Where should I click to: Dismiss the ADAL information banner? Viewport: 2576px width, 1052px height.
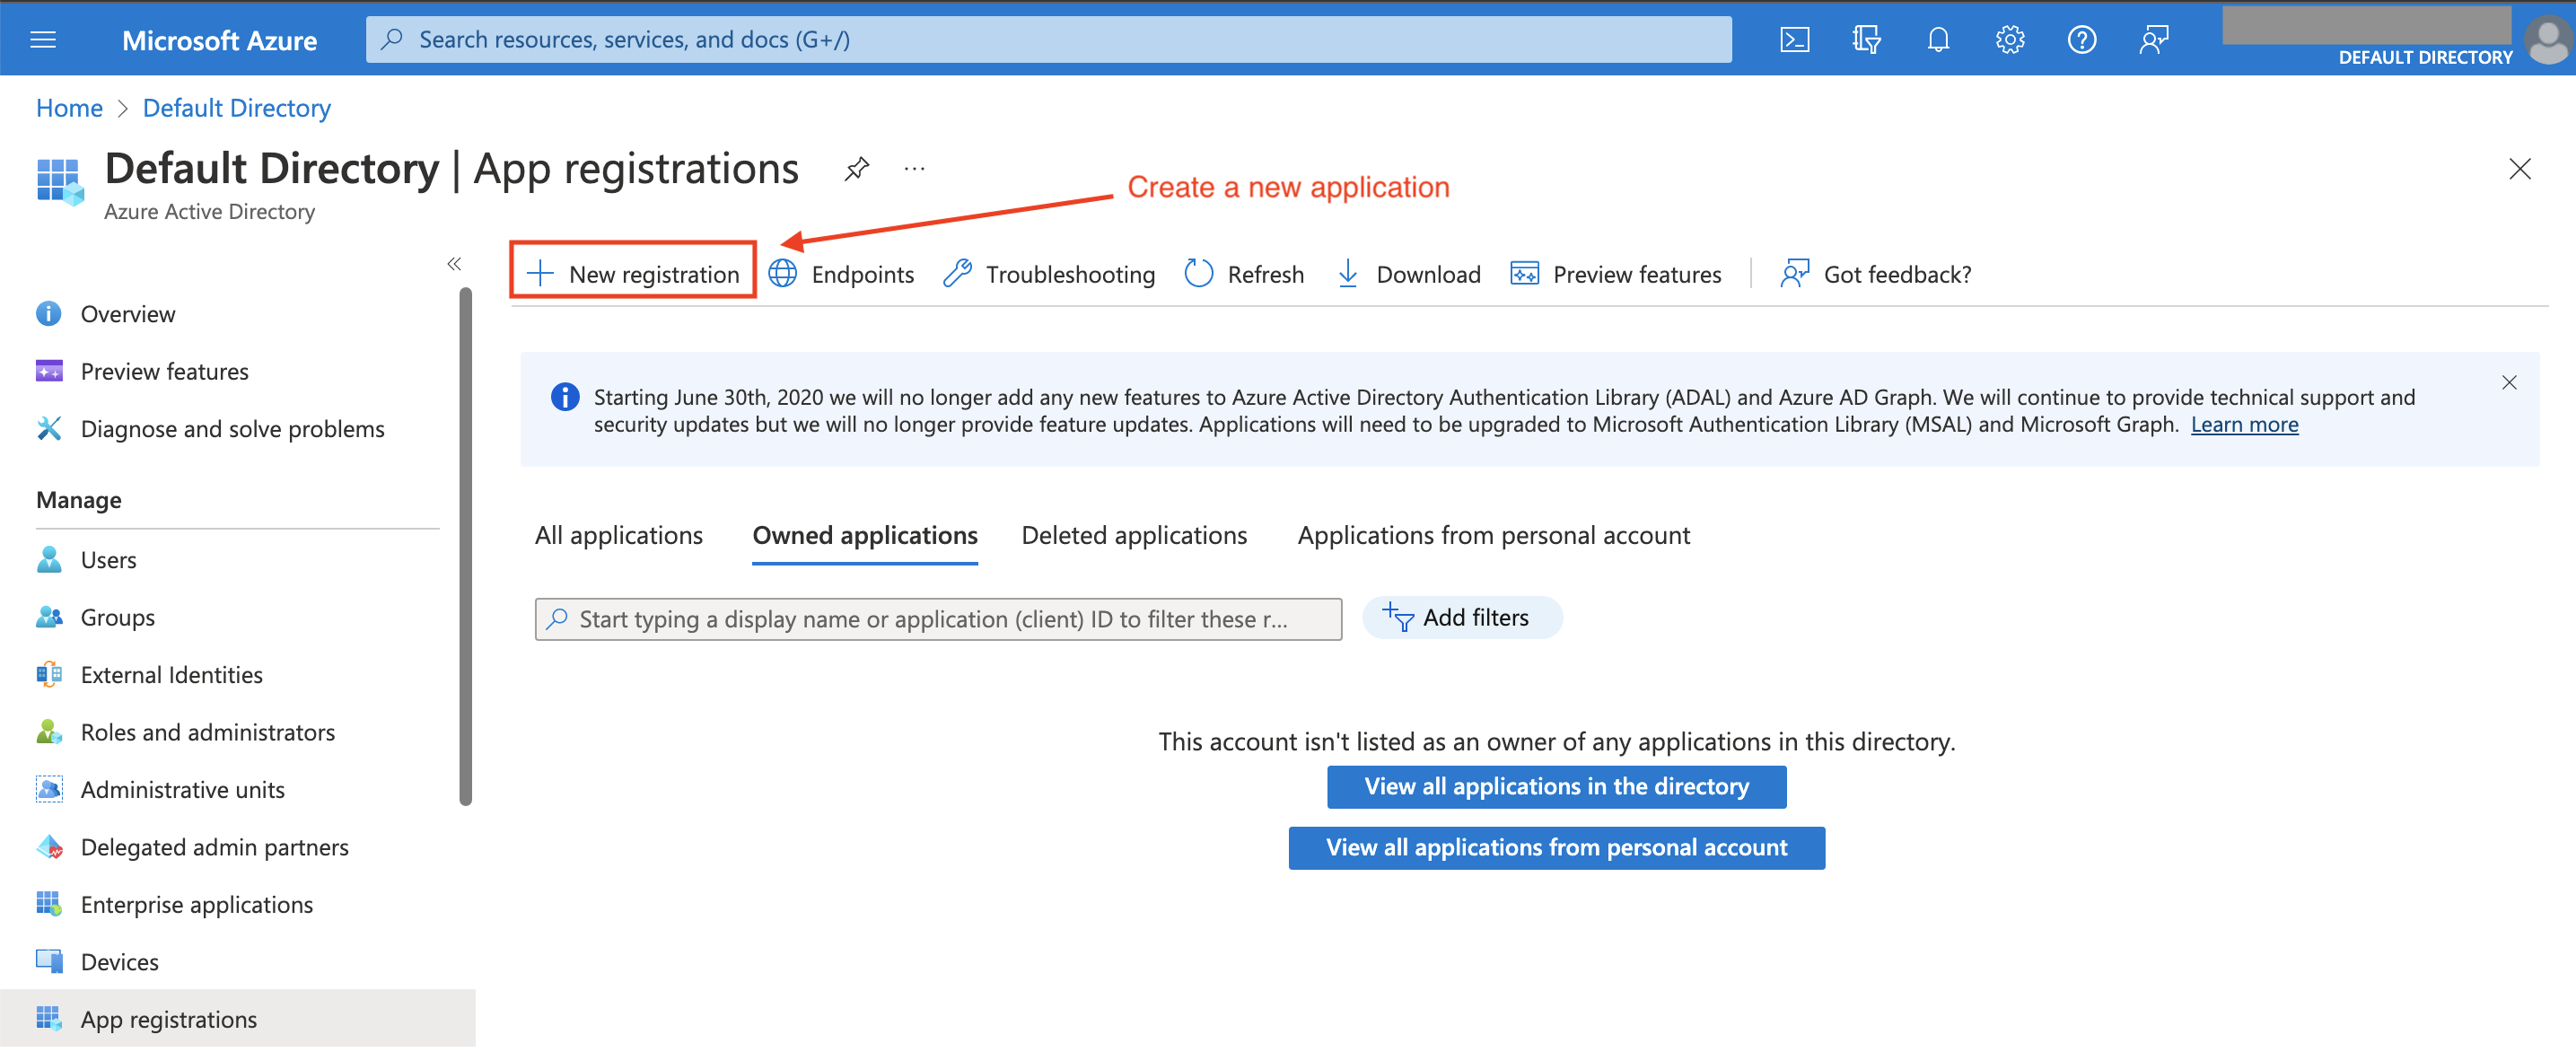click(x=2509, y=383)
